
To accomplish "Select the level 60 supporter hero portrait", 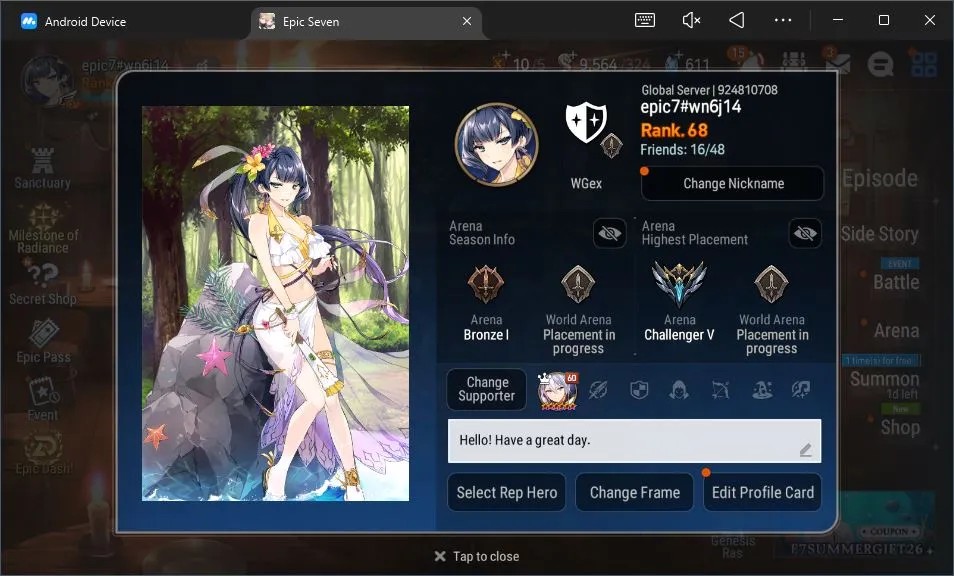I will [x=557, y=390].
